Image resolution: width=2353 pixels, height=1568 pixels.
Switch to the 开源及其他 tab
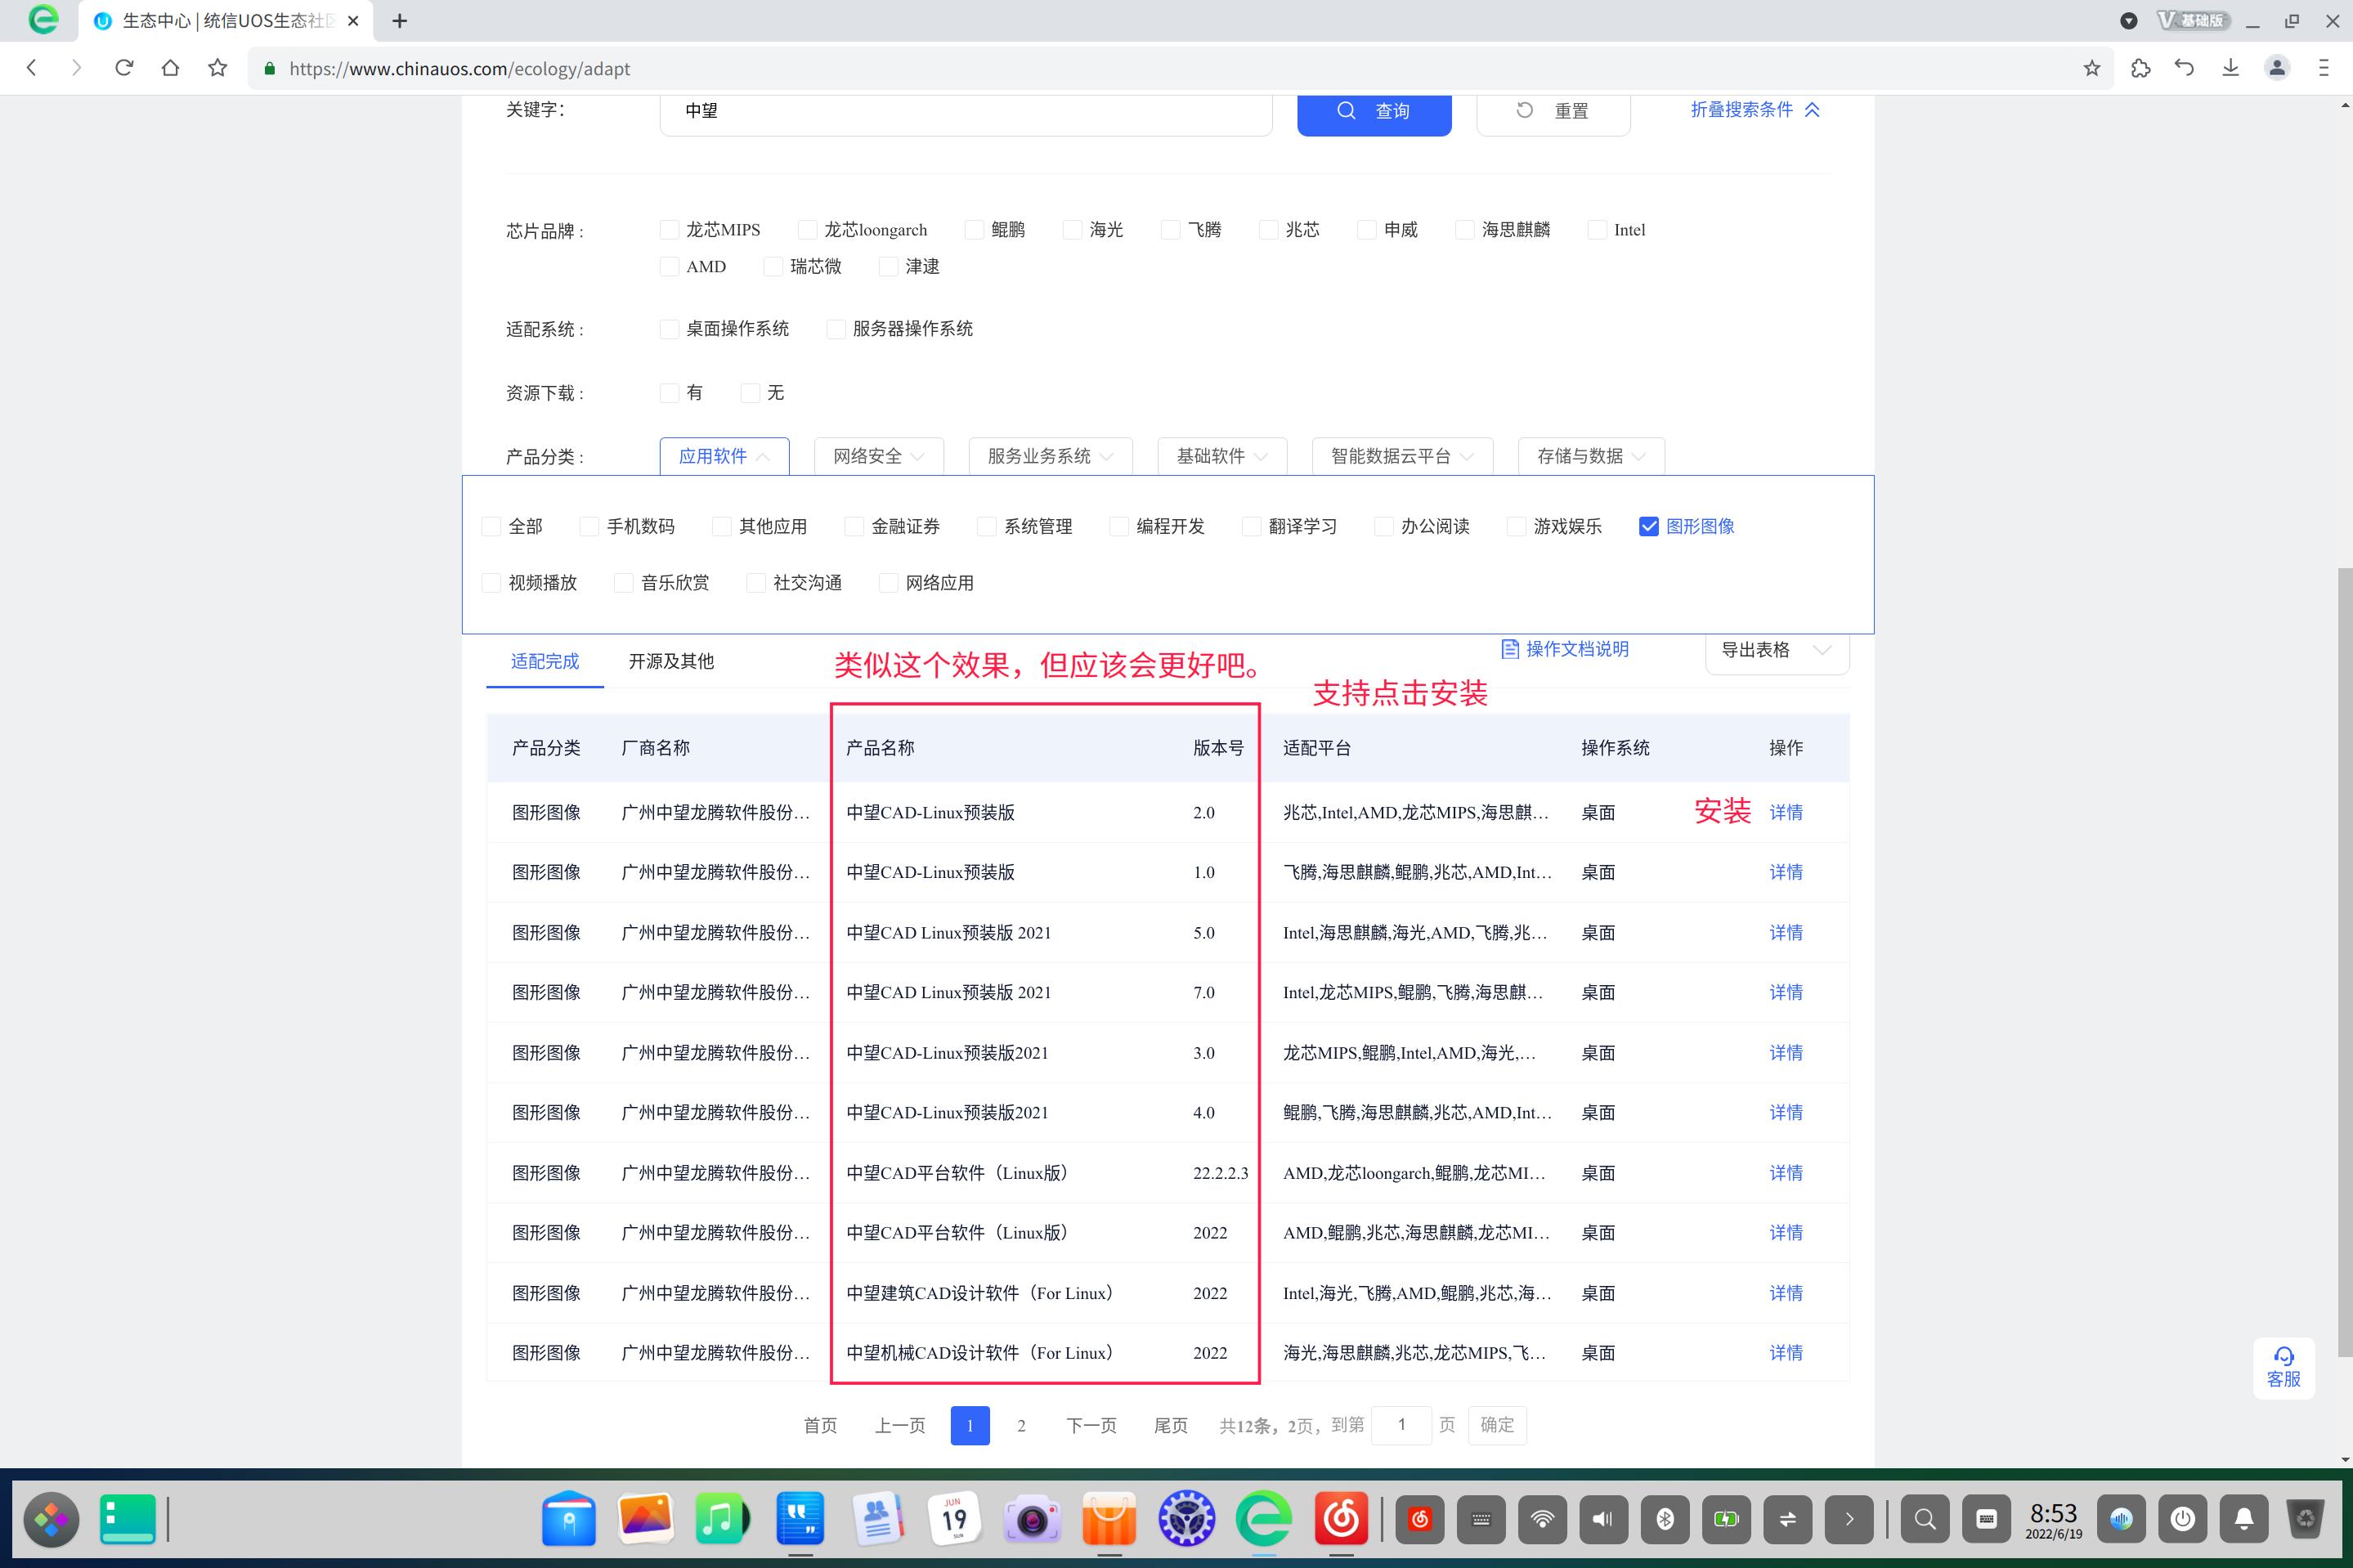pos(671,661)
